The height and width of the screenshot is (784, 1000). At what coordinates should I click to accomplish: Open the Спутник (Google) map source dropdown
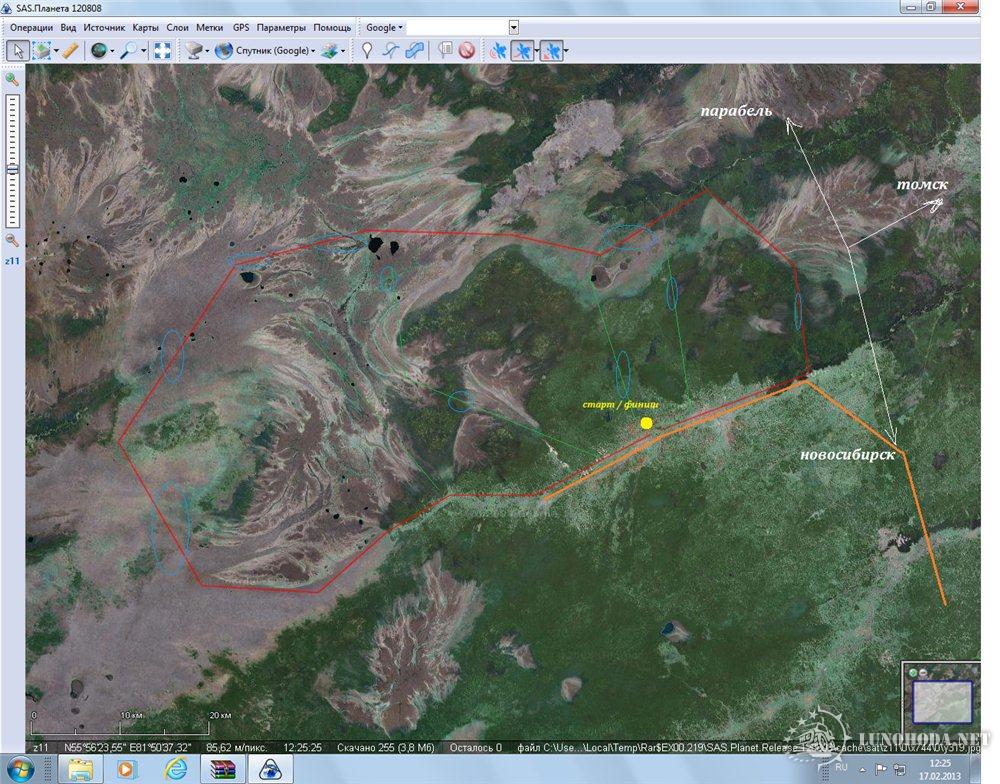tap(265, 50)
